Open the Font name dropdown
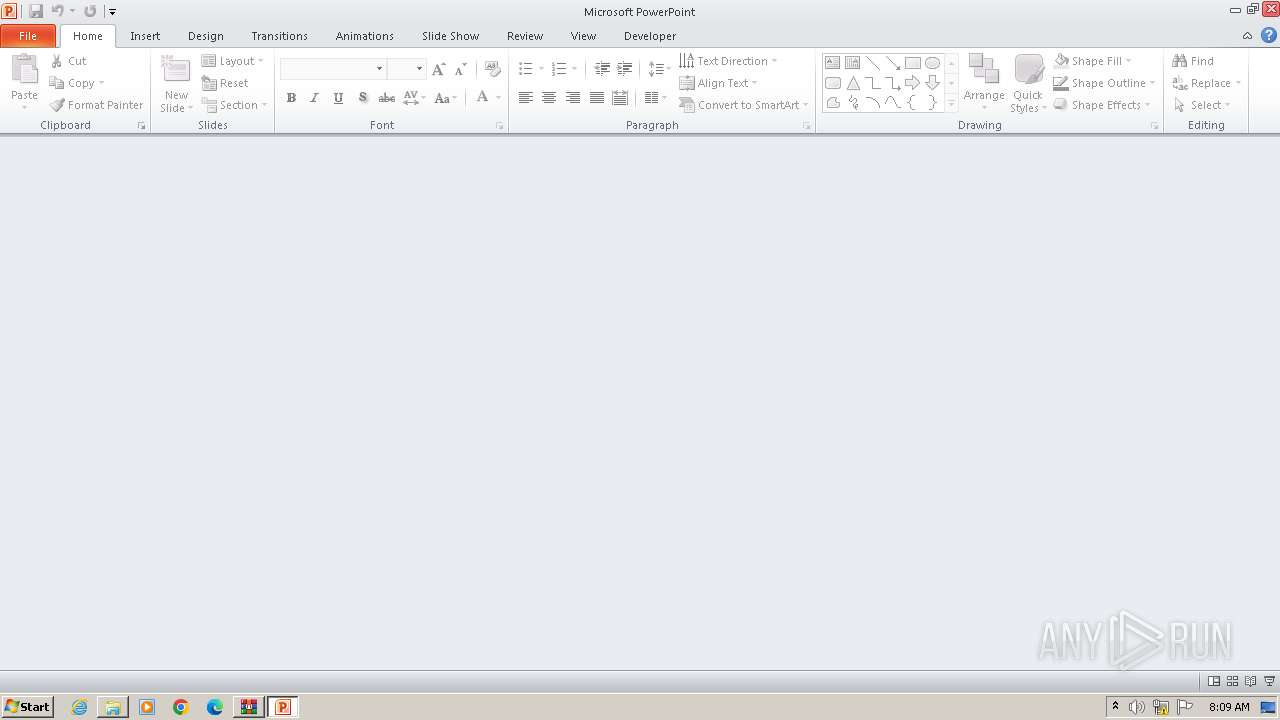The width and height of the screenshot is (1280, 720). (379, 69)
